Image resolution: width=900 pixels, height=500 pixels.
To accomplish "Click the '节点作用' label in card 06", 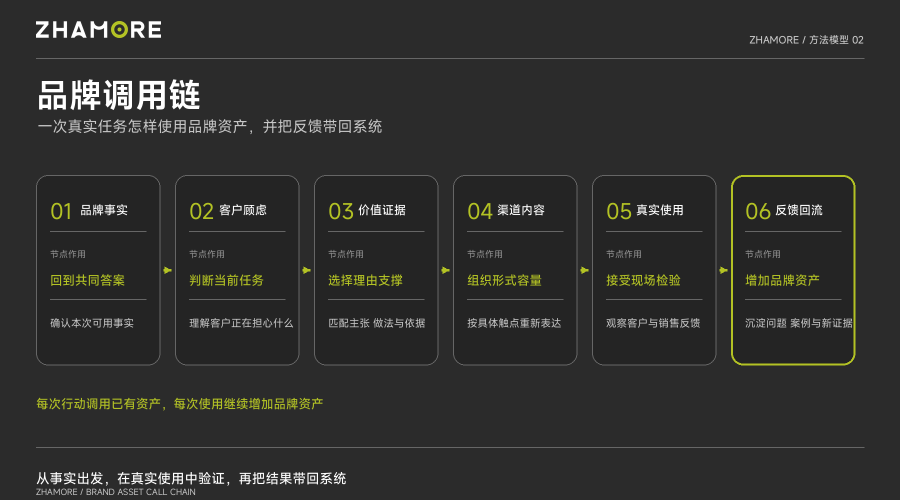I will point(762,254).
